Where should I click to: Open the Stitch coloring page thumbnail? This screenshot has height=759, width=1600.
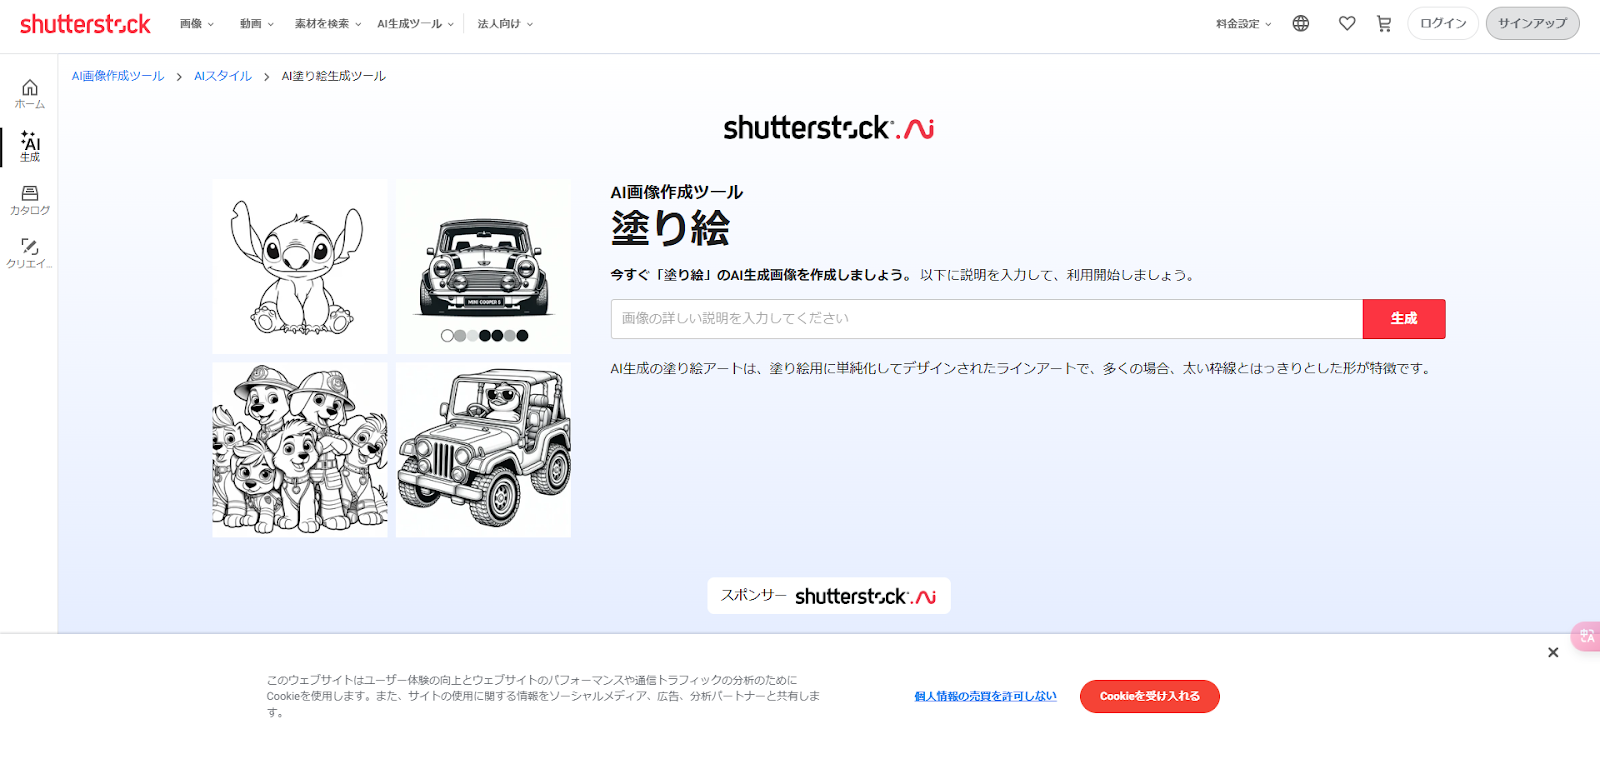click(300, 266)
